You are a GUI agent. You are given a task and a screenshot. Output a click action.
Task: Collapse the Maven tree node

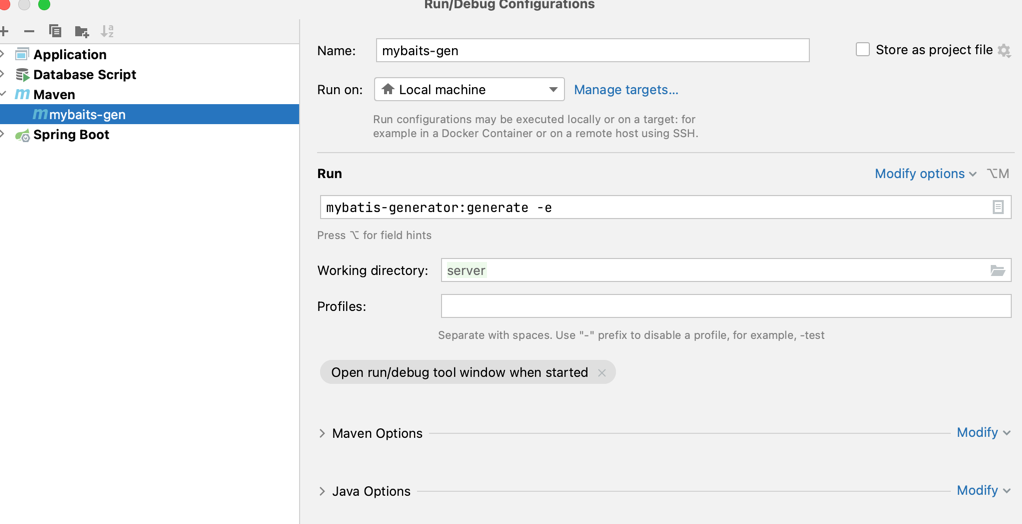click(x=3, y=95)
